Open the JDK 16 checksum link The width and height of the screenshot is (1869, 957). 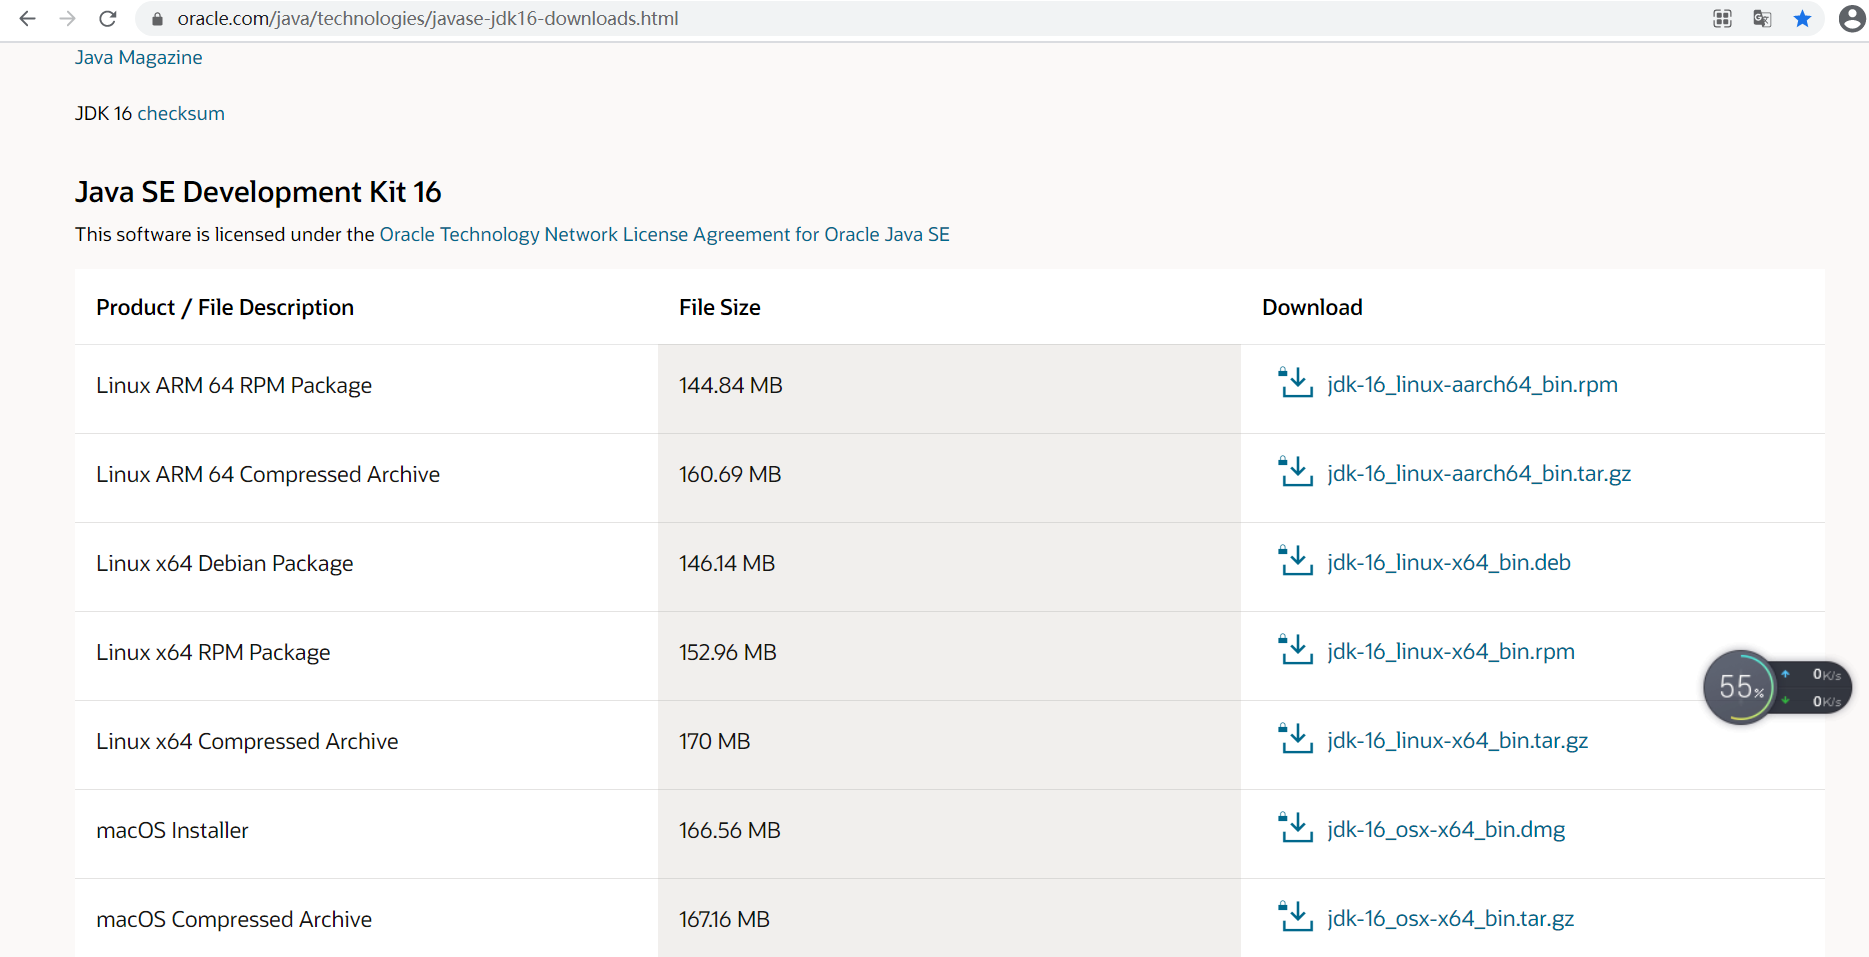click(181, 113)
